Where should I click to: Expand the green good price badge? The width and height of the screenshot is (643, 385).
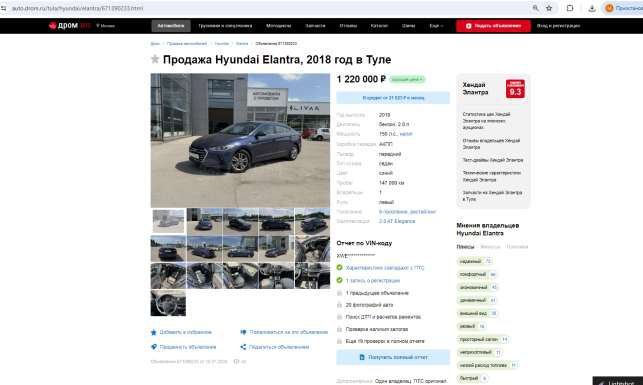coord(407,79)
